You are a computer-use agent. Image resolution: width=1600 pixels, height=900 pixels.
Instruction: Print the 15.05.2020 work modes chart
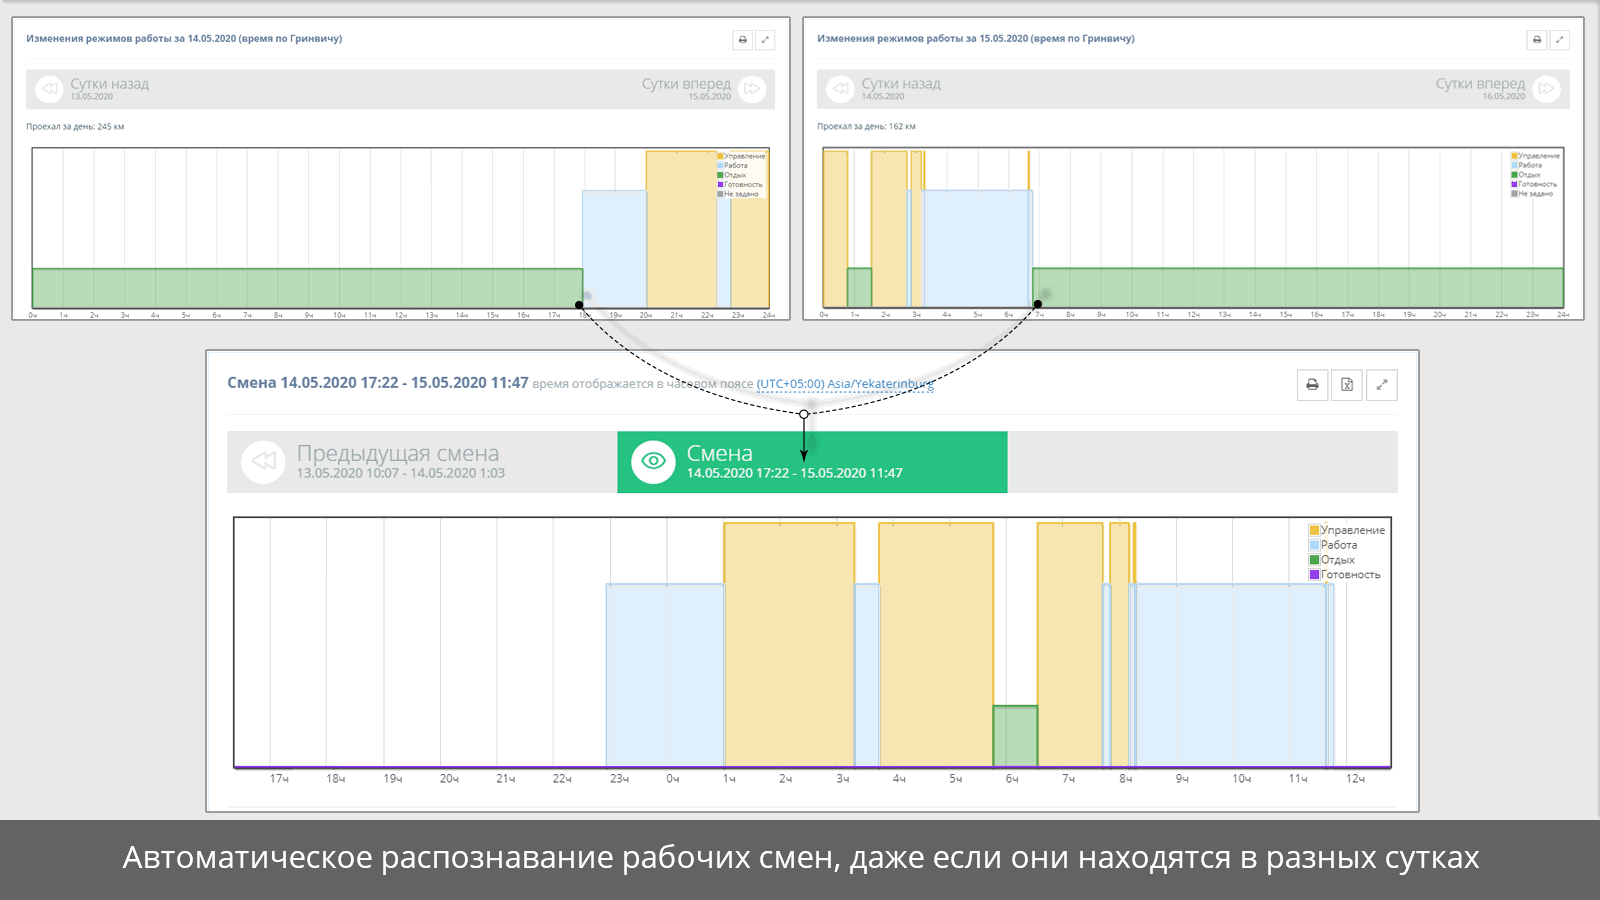coord(1537,40)
